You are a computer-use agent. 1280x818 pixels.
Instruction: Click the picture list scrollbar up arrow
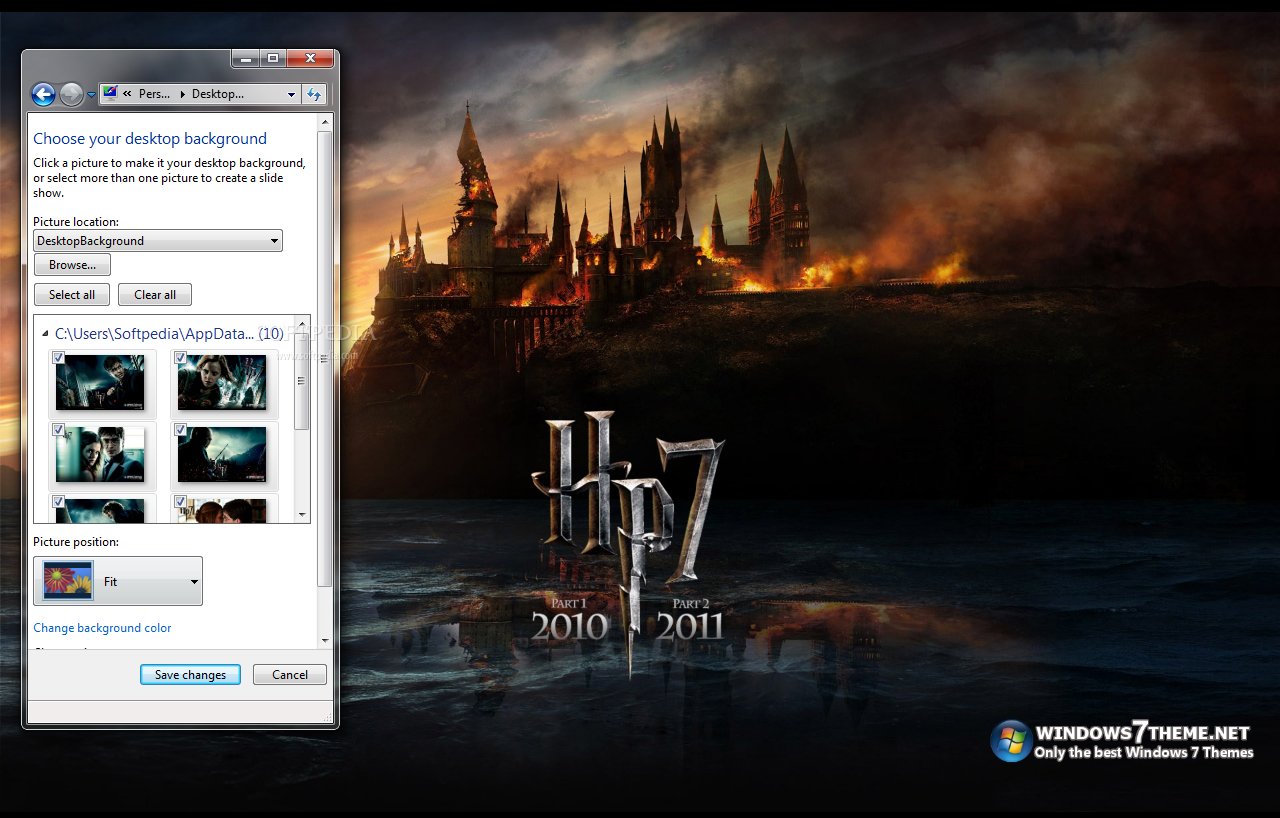click(302, 325)
